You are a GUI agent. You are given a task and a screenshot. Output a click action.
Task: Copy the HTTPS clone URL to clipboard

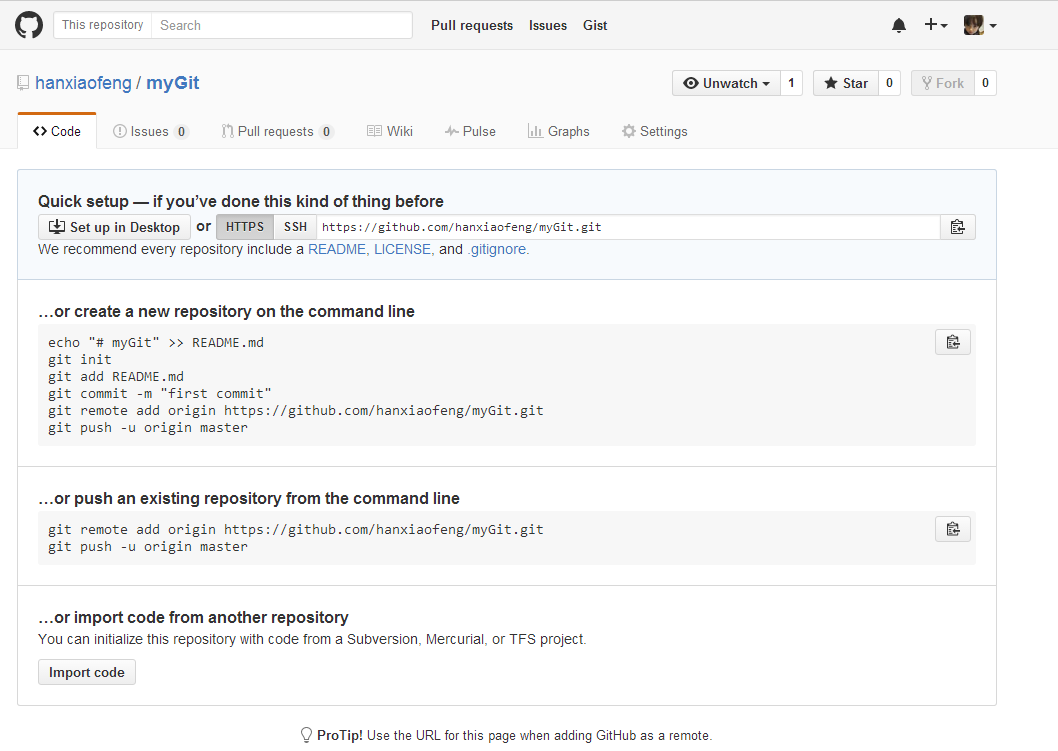click(x=957, y=227)
